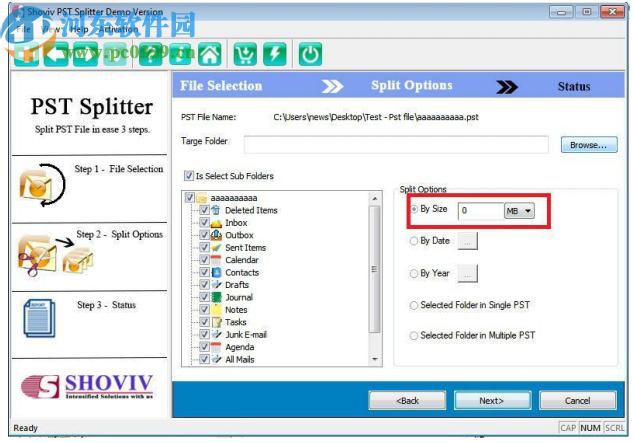Click the Targe Folder path input field
This screenshot has width=633, height=443.
(x=396, y=145)
